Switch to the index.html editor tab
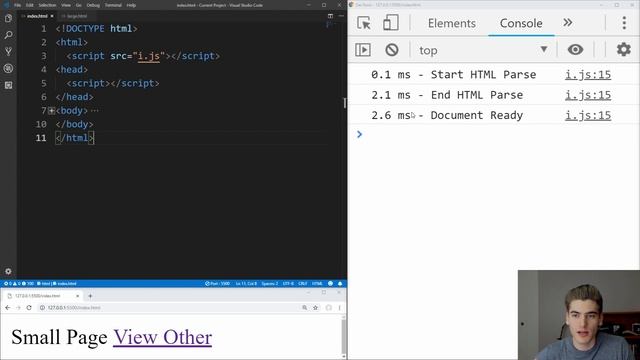This screenshot has height=360, width=640. coord(37,16)
